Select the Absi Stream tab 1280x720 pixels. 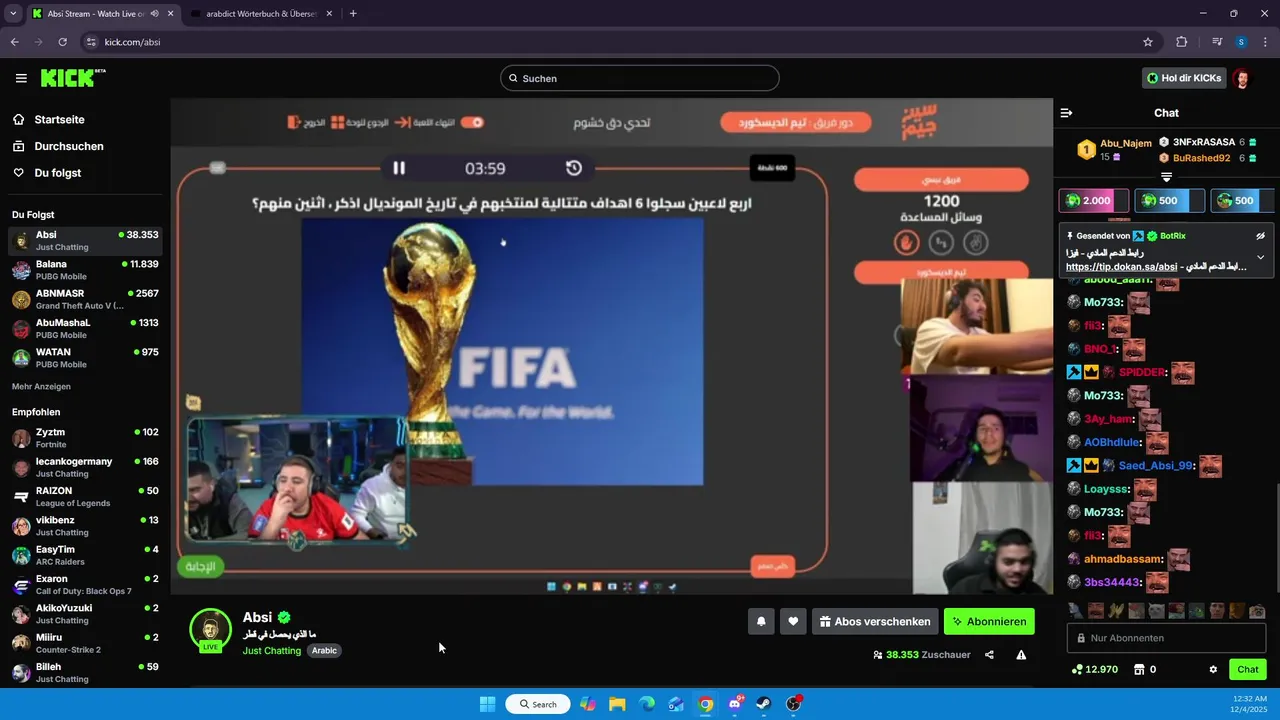tap(96, 14)
